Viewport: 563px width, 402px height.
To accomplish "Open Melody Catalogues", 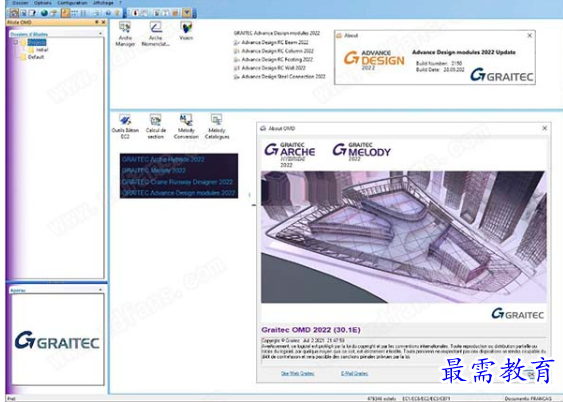I will [x=217, y=127].
